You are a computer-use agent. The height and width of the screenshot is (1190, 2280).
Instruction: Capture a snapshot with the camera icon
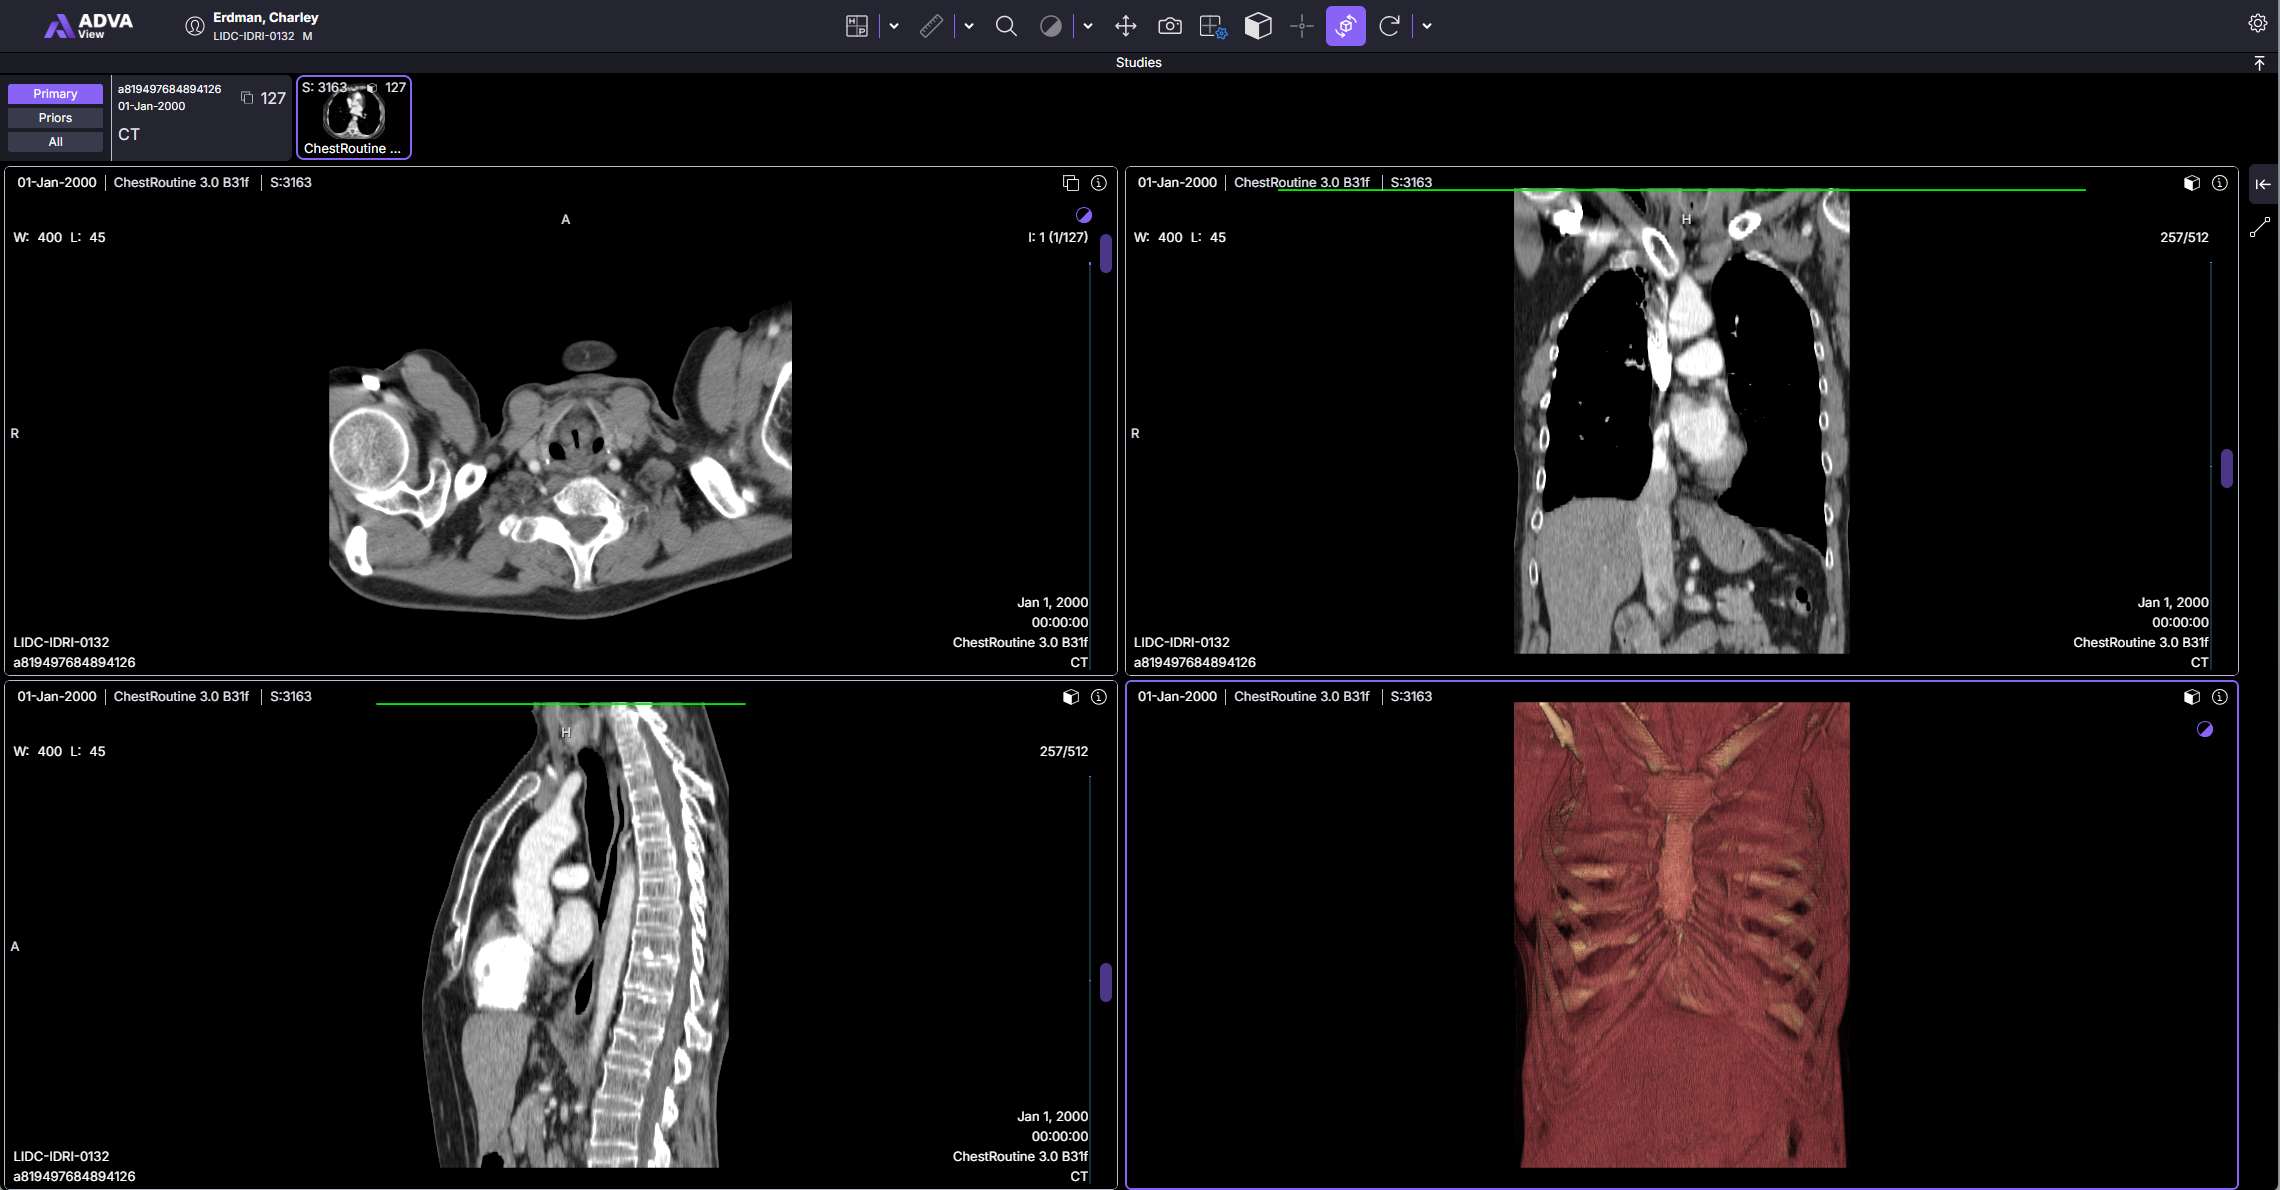point(1170,26)
